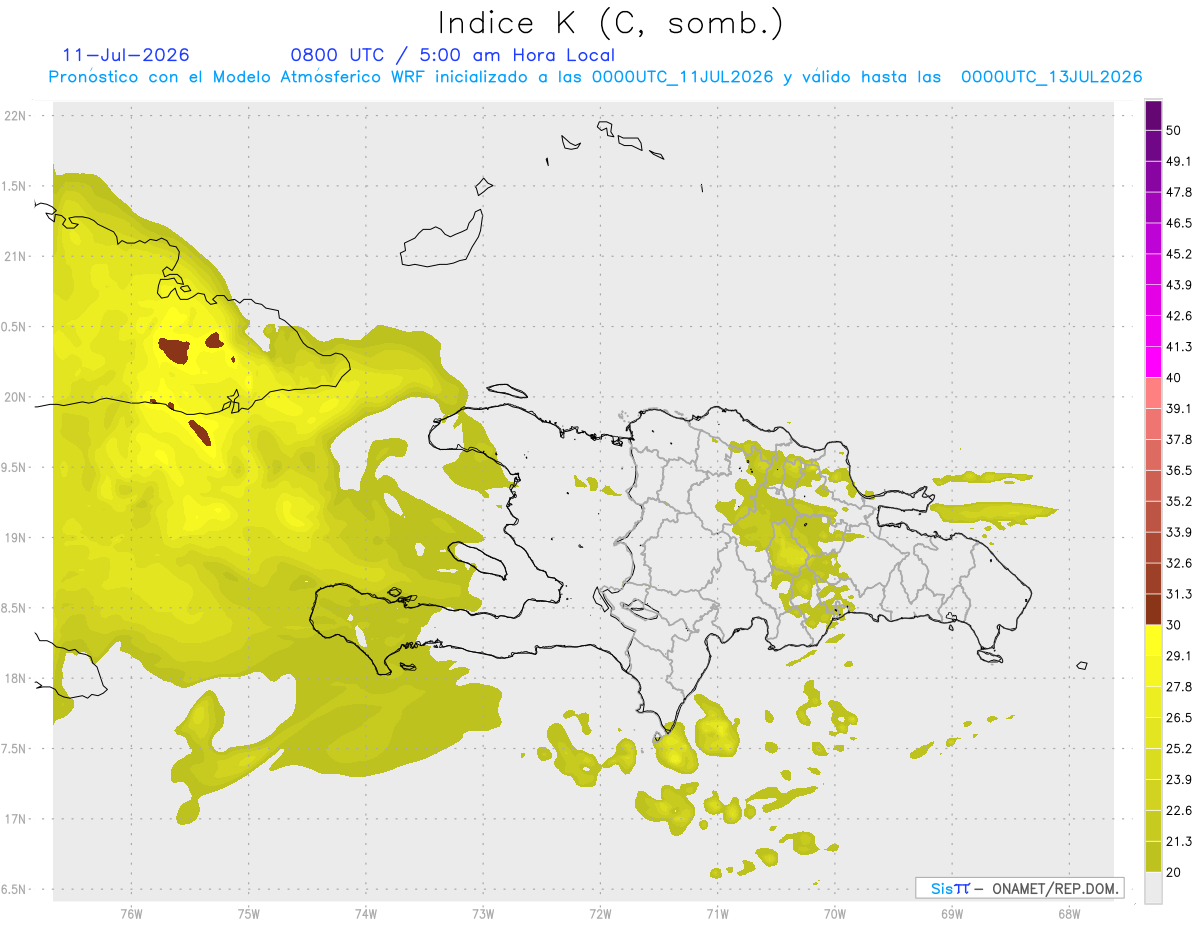Click the "45.2" value on the color scale
This screenshot has width=1200, height=927.
point(1179,254)
